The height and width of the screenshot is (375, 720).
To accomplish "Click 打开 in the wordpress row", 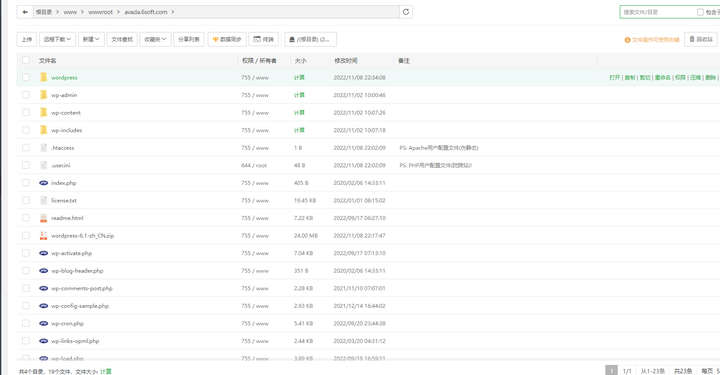I will 614,78.
